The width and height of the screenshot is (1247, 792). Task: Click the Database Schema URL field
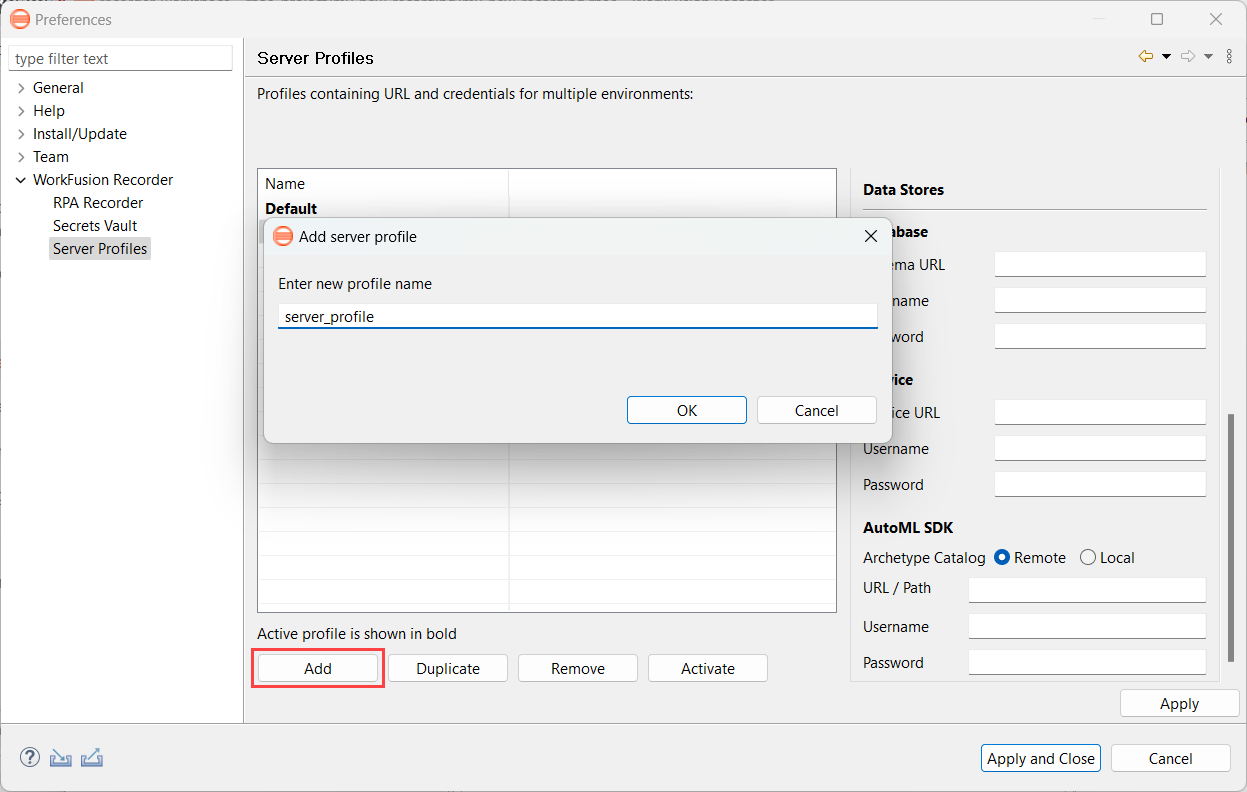click(1100, 264)
